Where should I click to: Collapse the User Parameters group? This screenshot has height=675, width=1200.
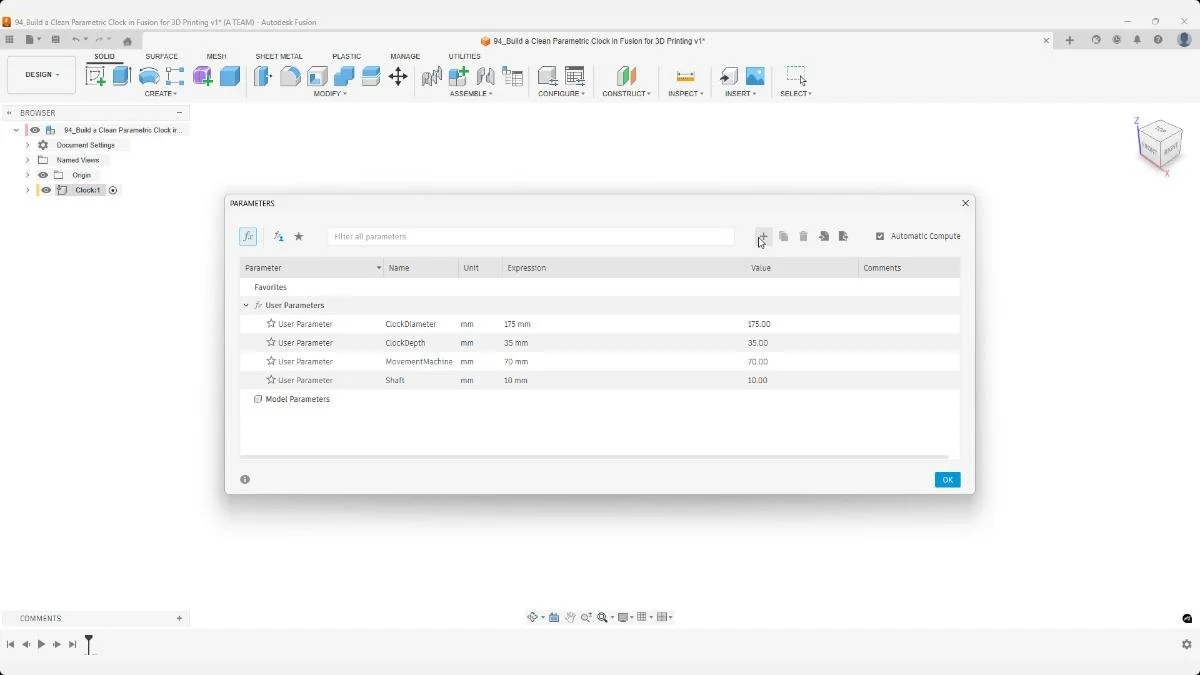[x=246, y=305]
